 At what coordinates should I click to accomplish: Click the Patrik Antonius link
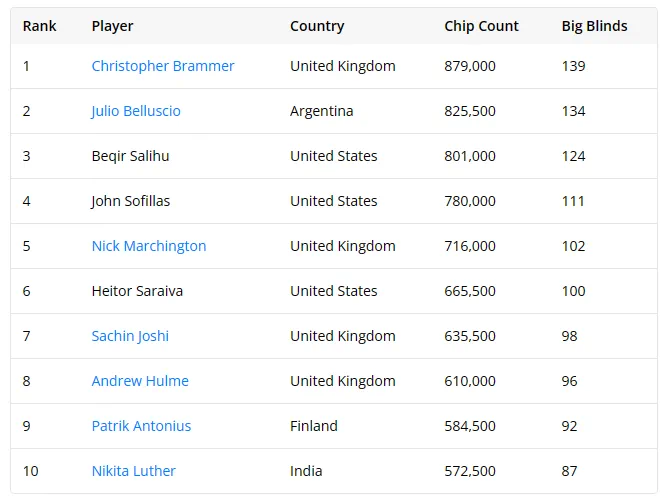141,426
